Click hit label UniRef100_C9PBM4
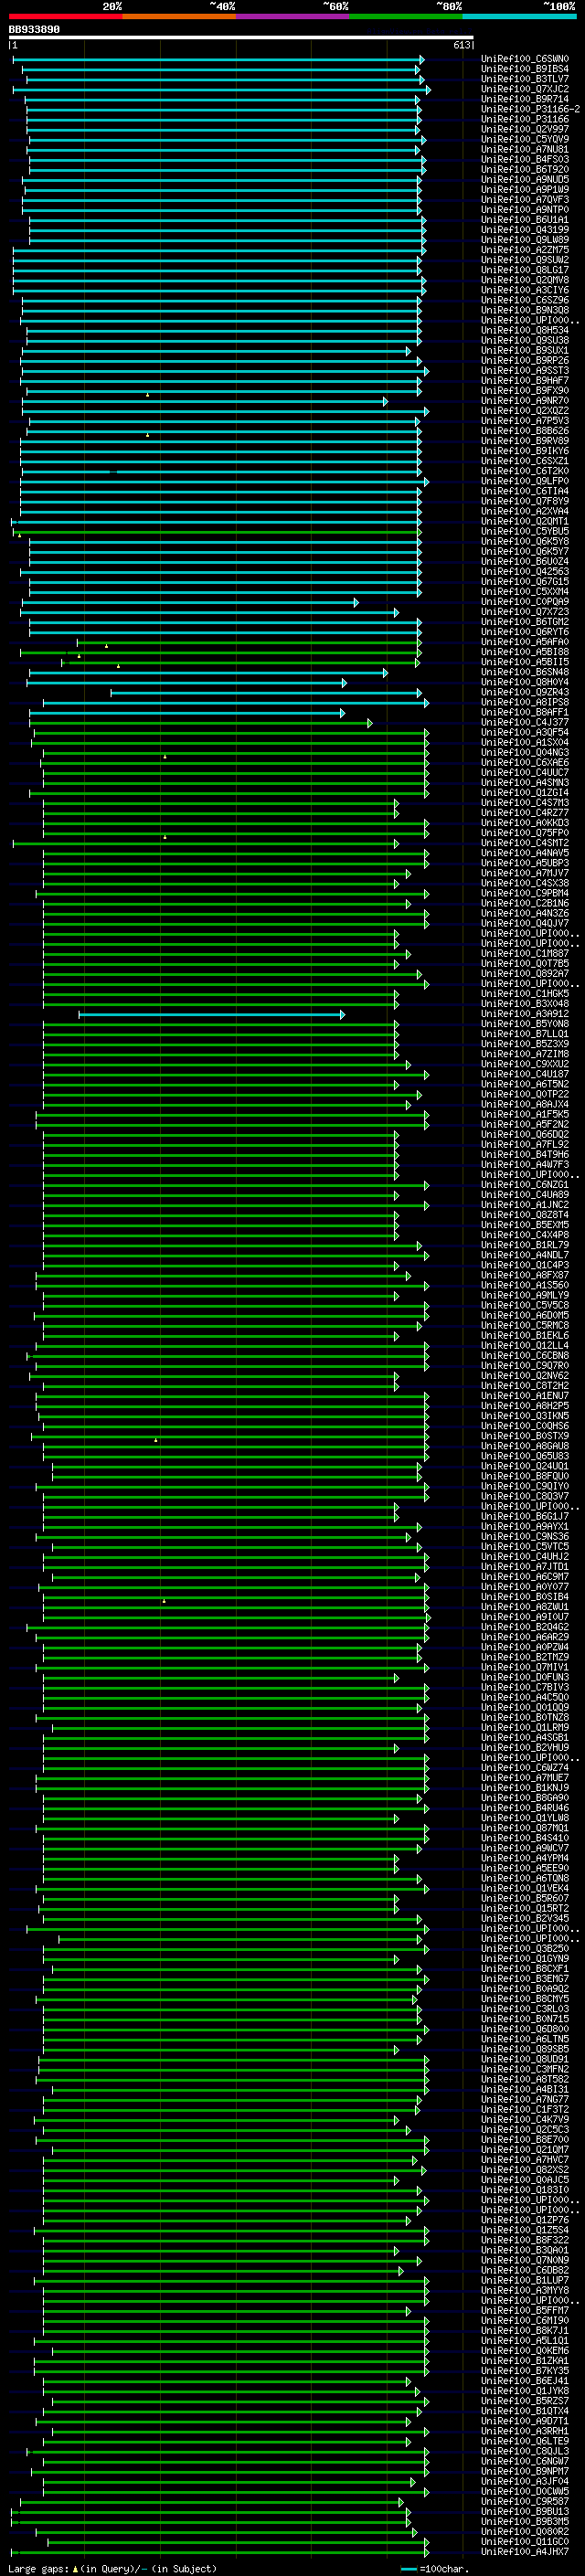The width and height of the screenshot is (585, 2576). (x=525, y=893)
